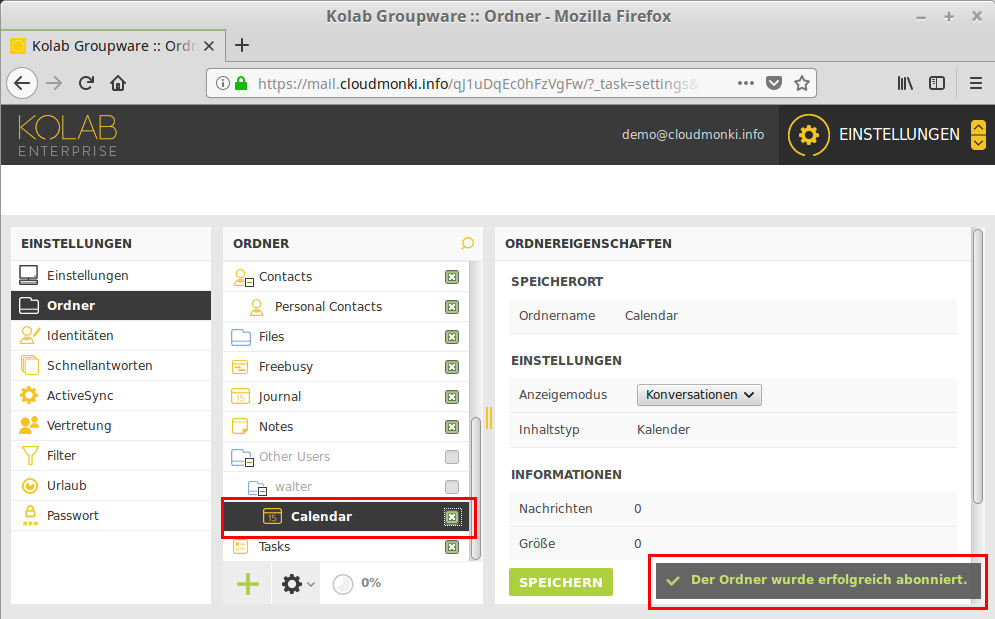
Task: Open the Urlaub settings section
Action: [111, 486]
